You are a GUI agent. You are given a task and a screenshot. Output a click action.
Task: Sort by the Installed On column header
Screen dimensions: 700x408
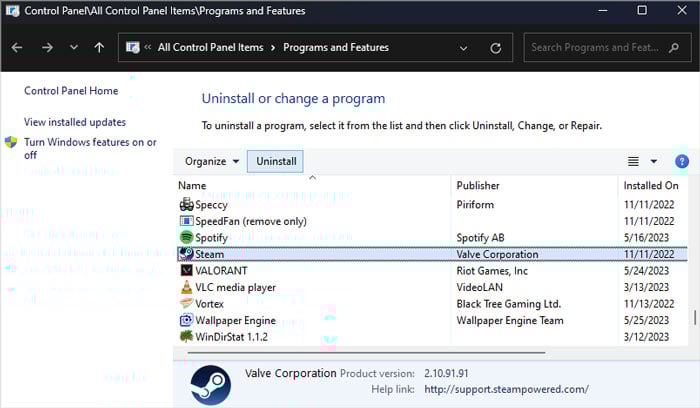(x=651, y=185)
